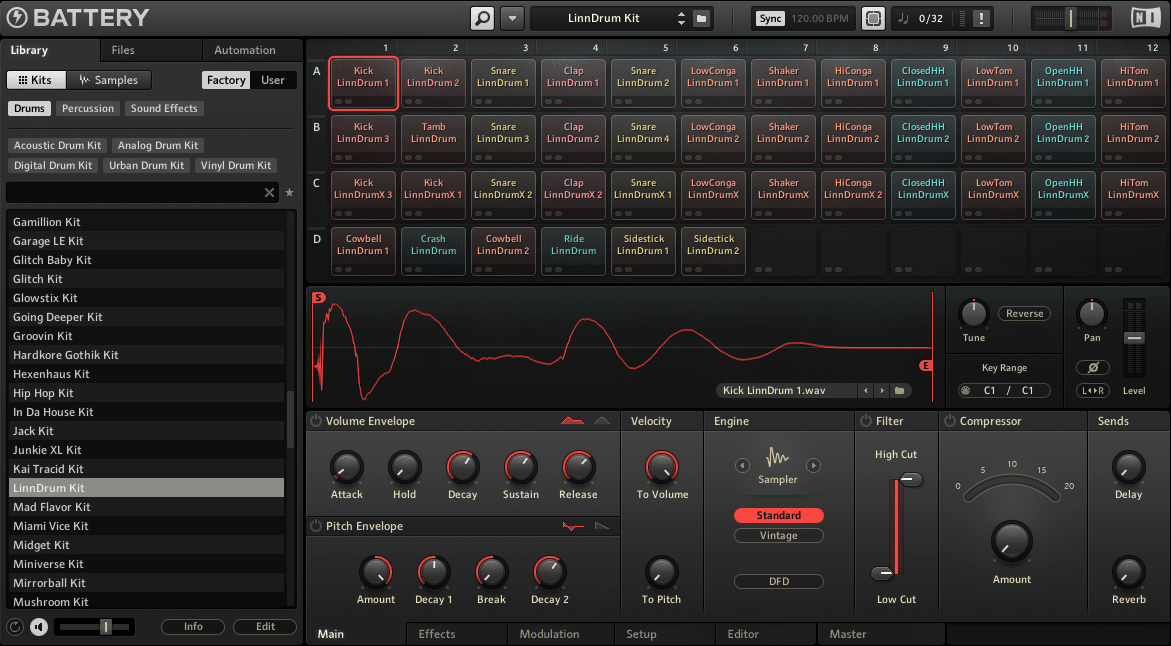The width and height of the screenshot is (1171, 646).
Task: Toggle the Sync tempo button
Action: (770, 18)
